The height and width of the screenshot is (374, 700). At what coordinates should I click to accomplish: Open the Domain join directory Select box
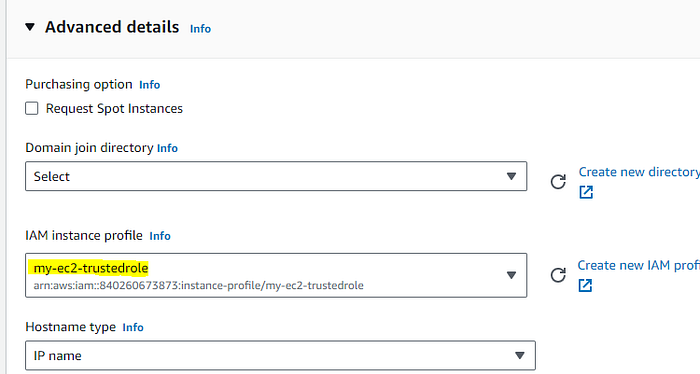pyautogui.click(x=276, y=176)
